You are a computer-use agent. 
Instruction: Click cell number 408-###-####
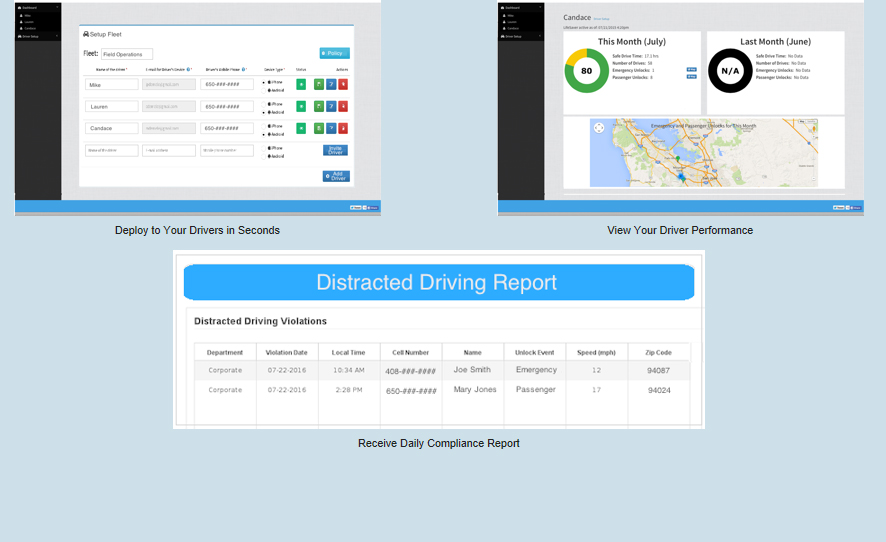(410, 371)
